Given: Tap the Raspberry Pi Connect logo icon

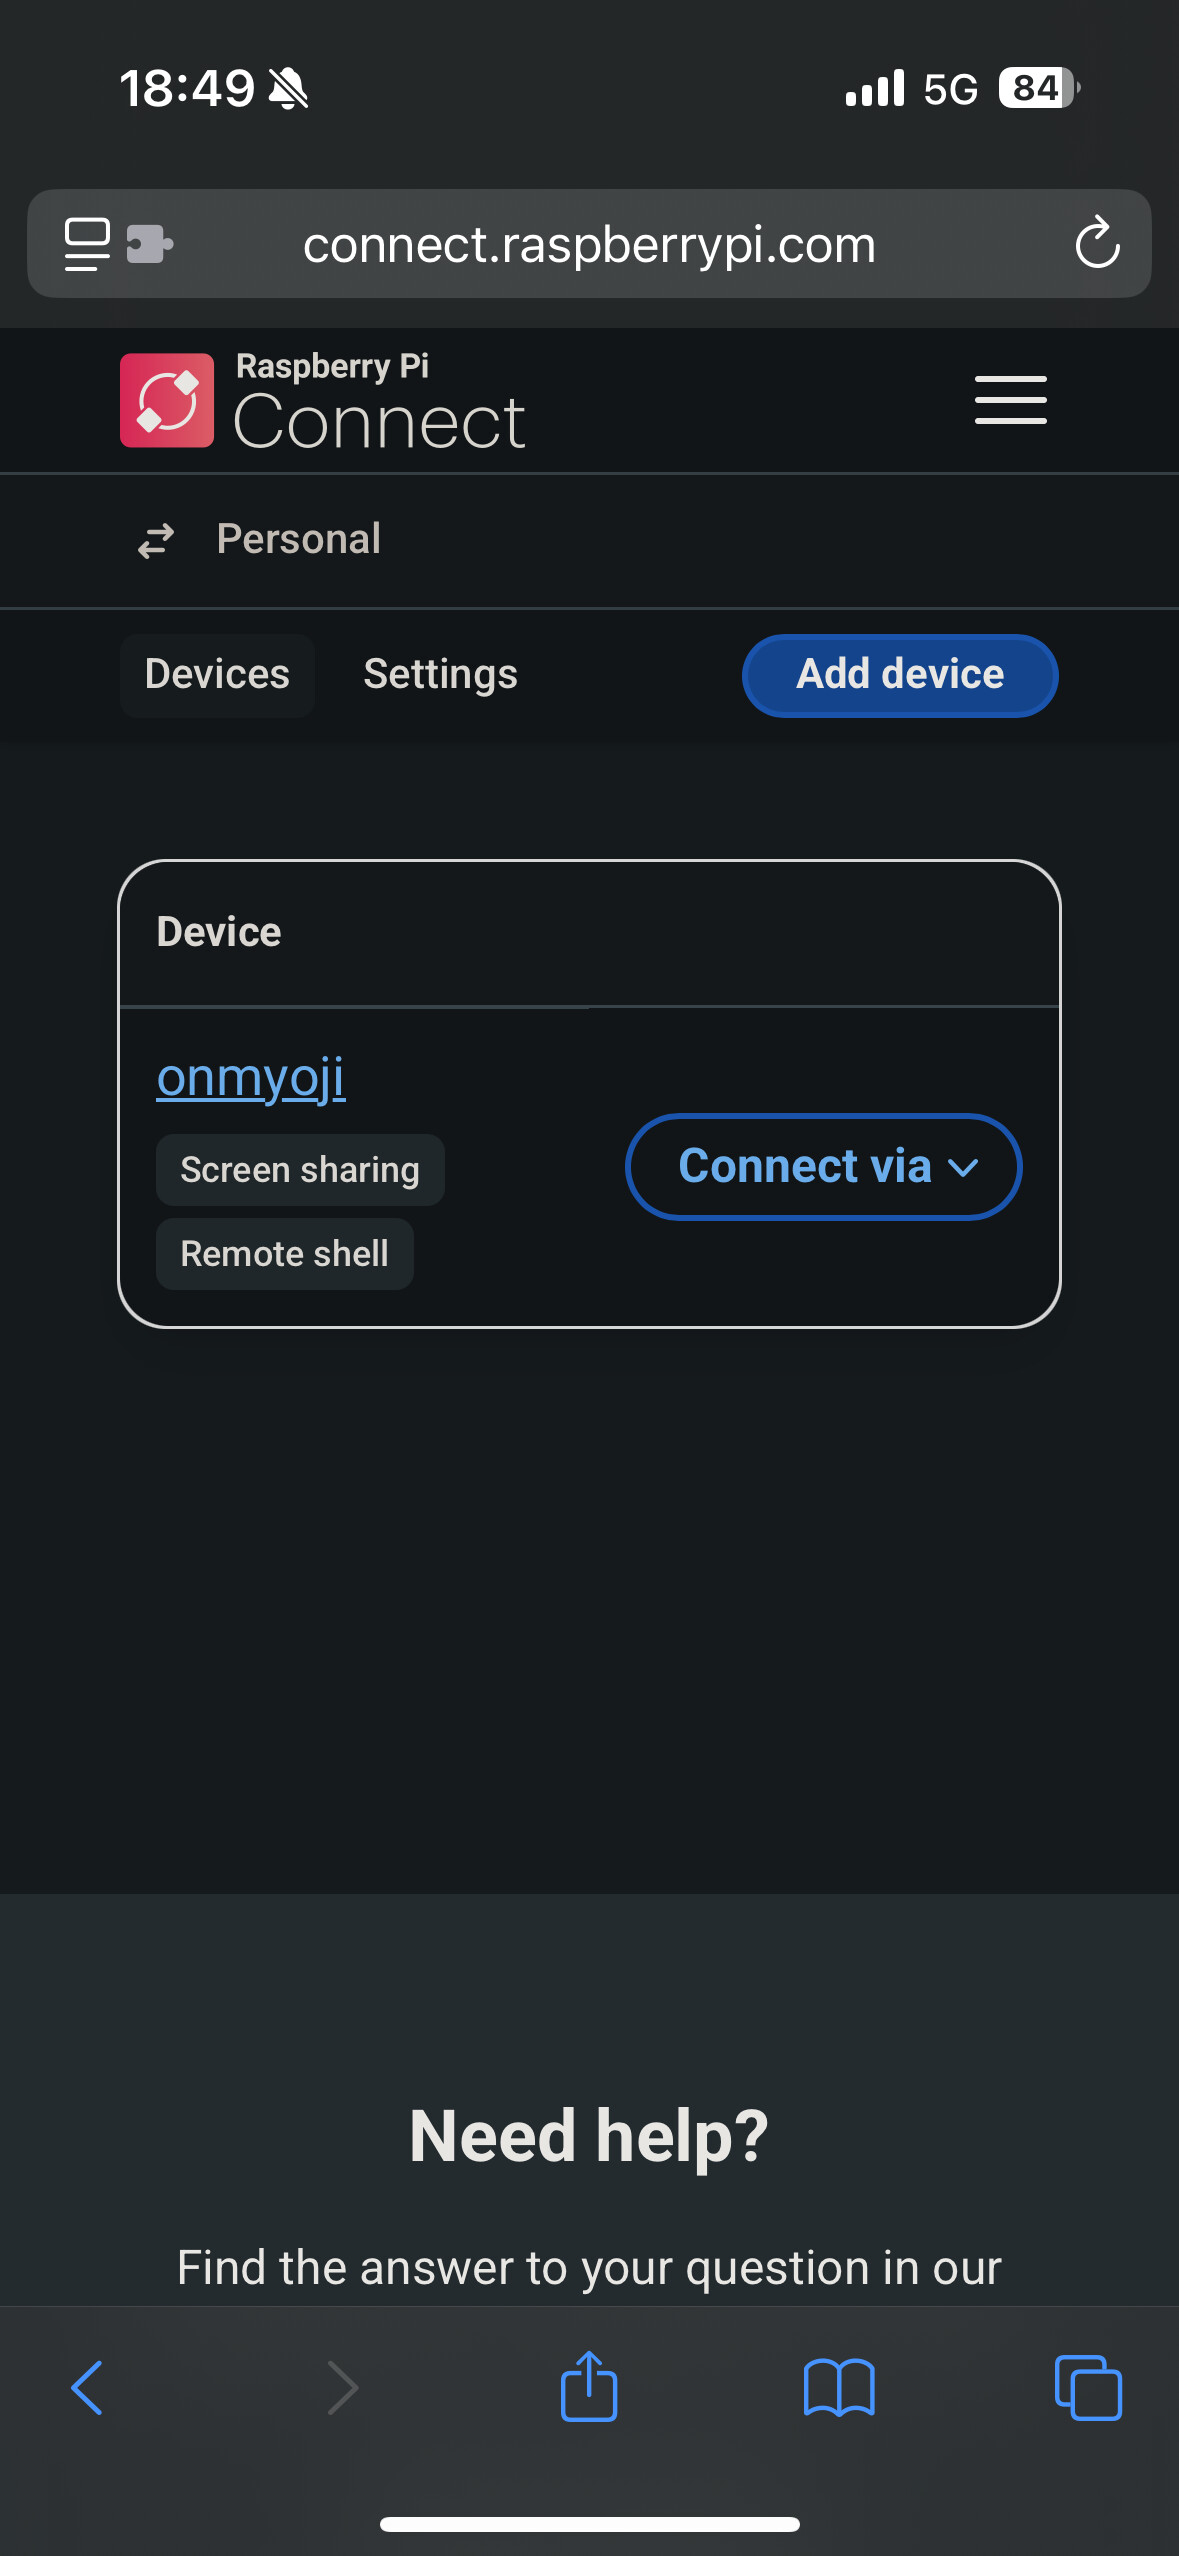Looking at the screenshot, I should (167, 400).
